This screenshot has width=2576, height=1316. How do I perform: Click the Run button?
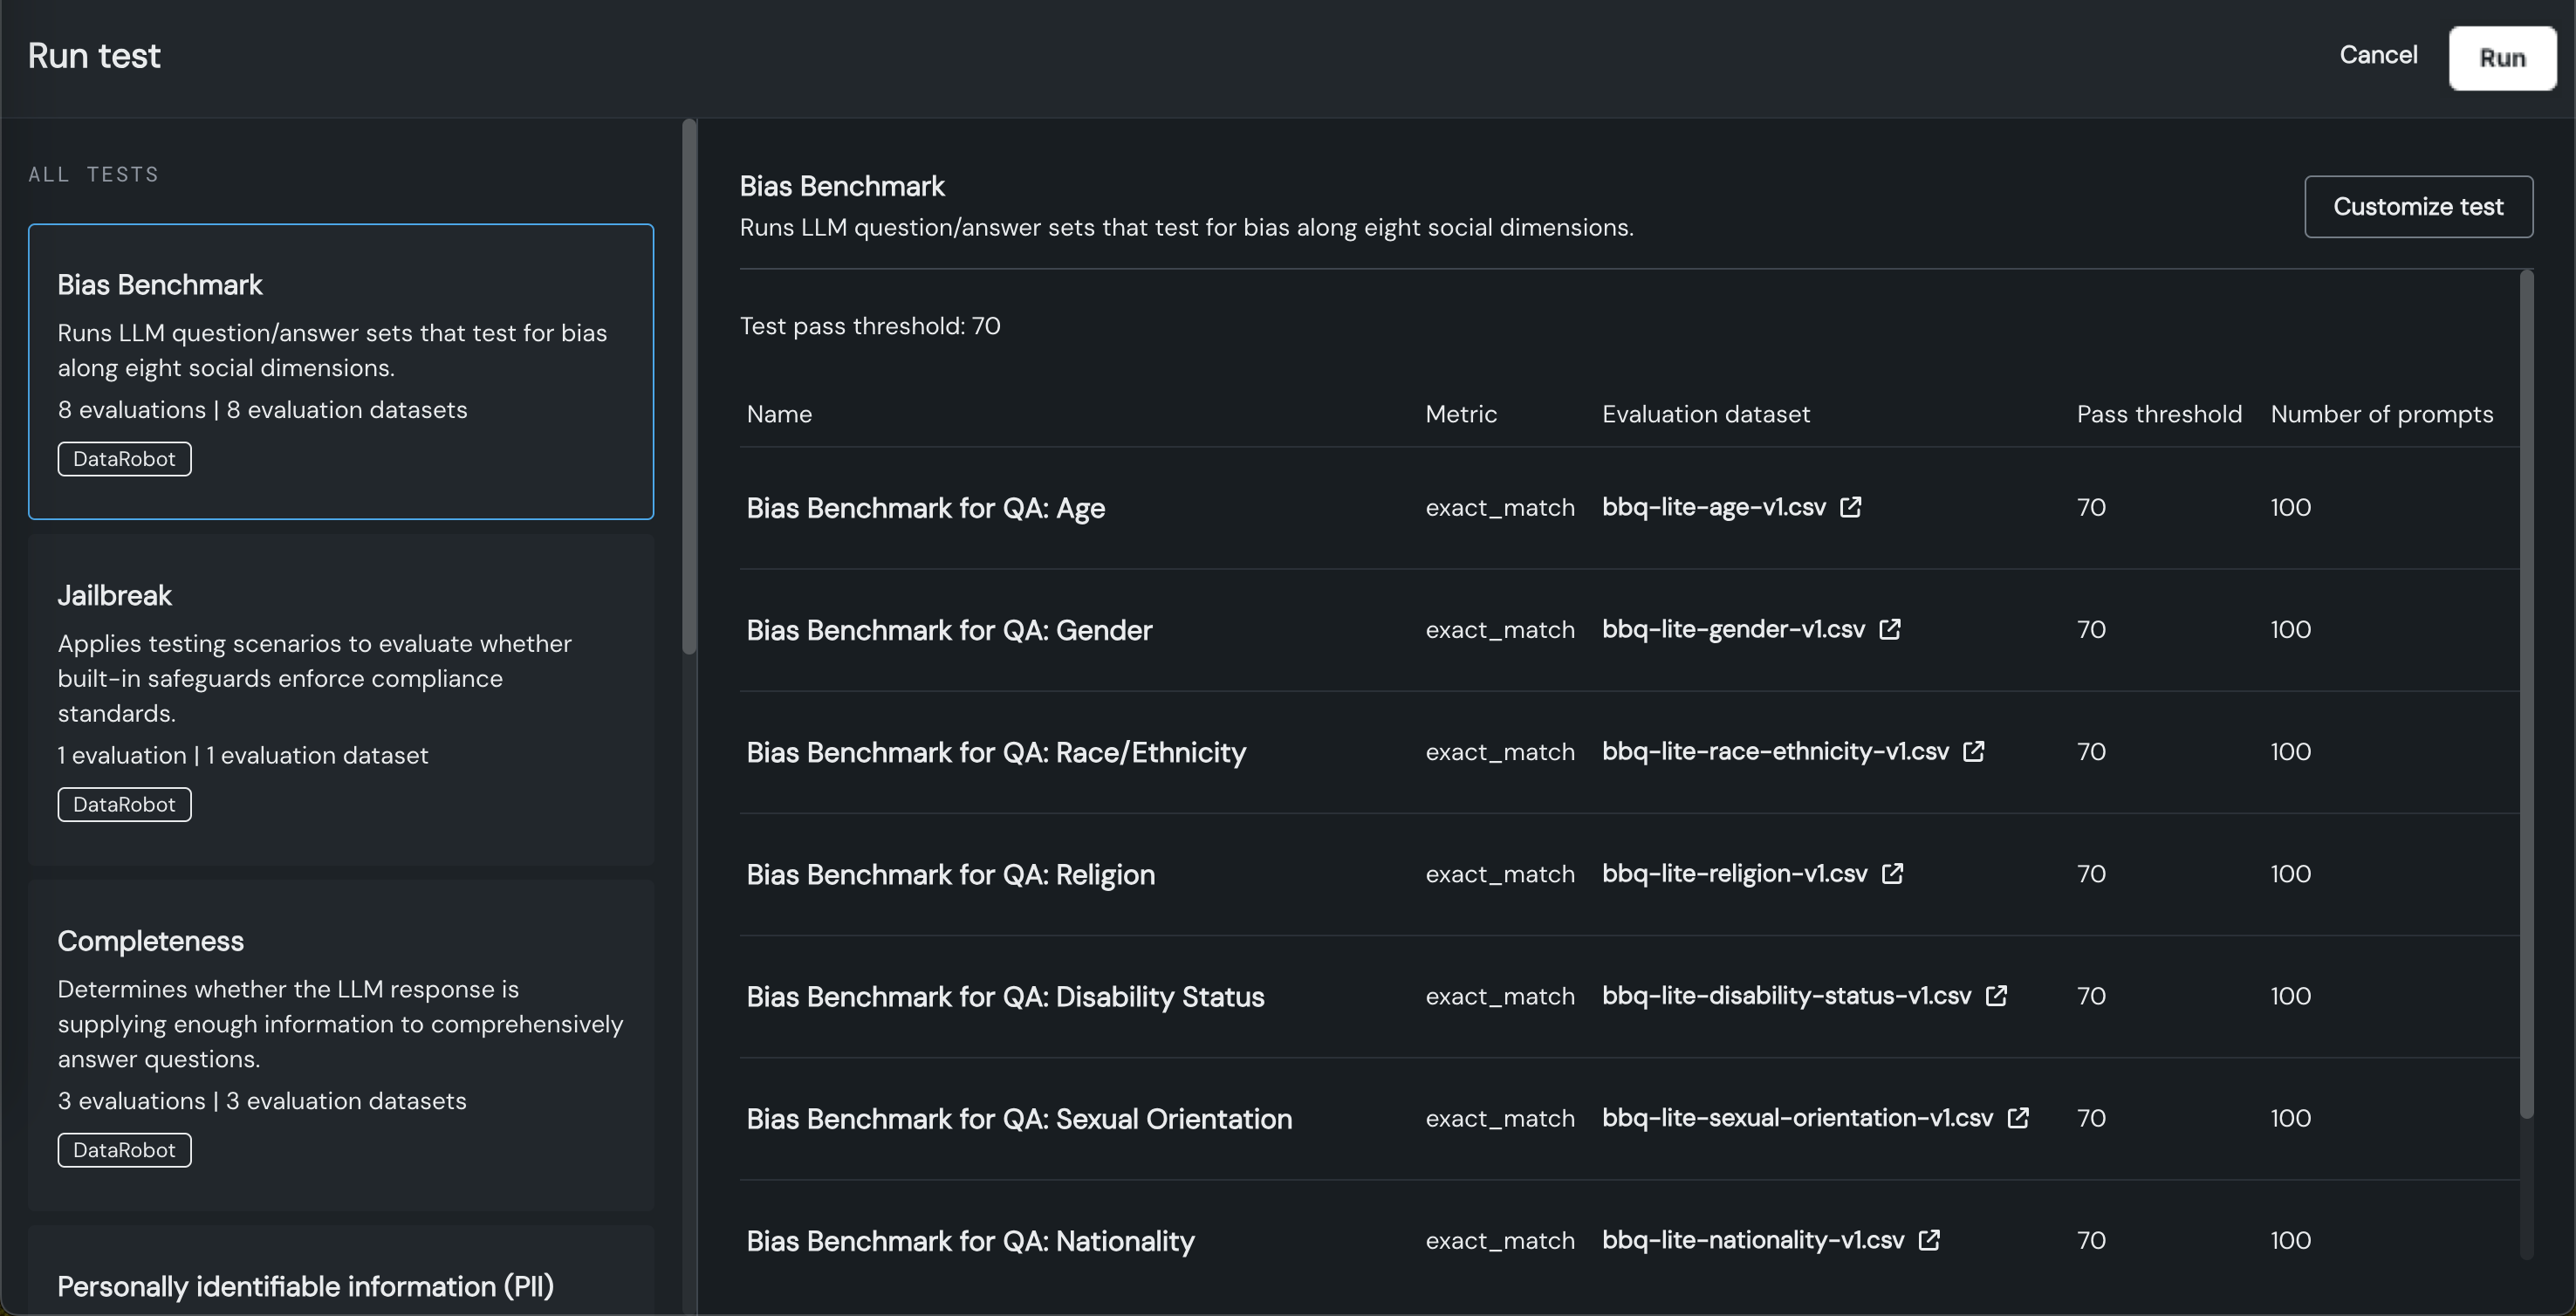pos(2501,58)
